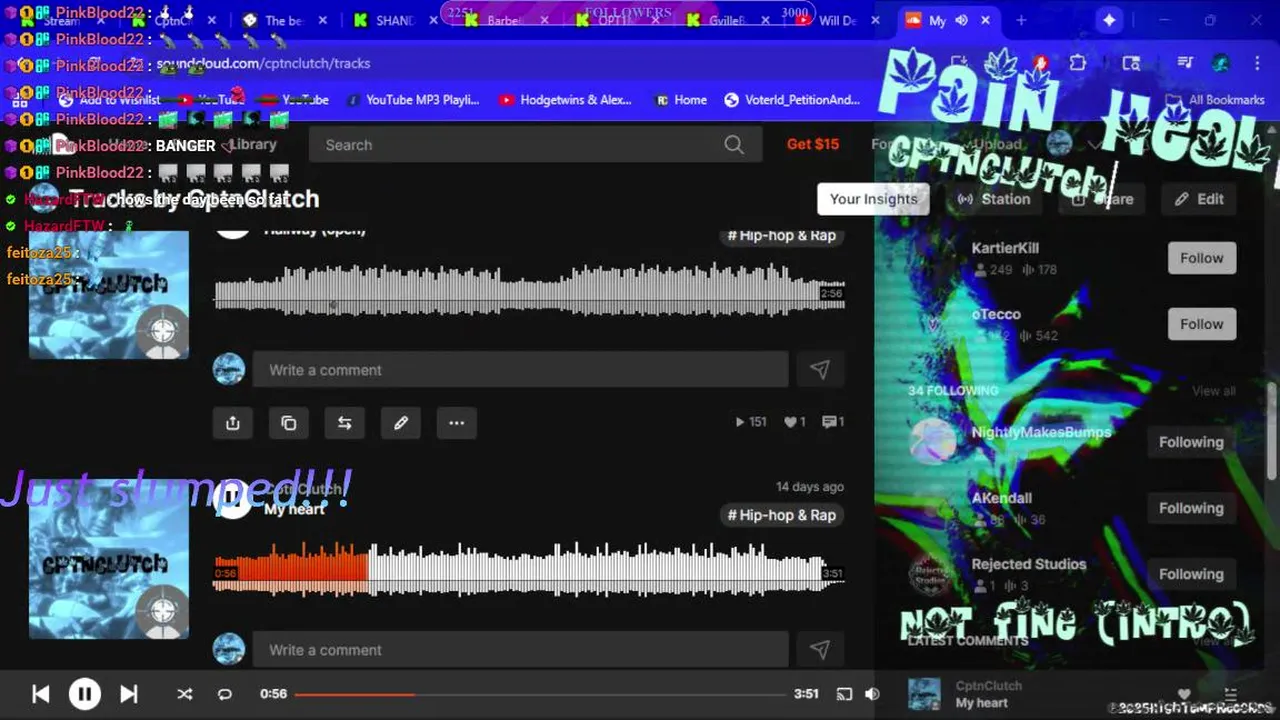Focus comment field under My heart track

click(x=520, y=650)
